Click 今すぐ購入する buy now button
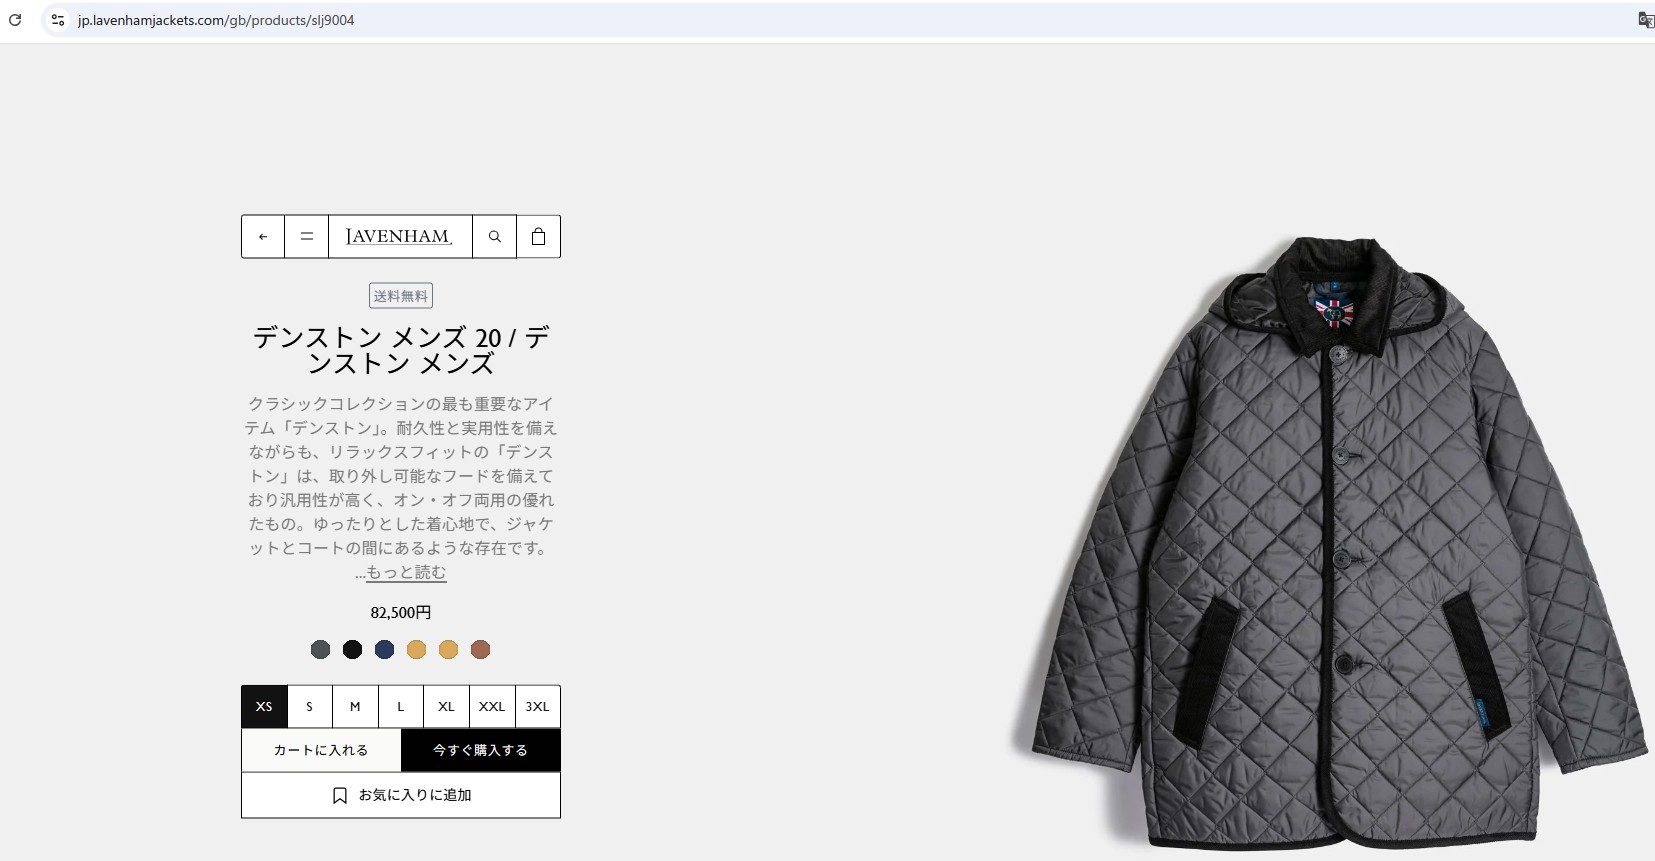Image resolution: width=1655 pixels, height=861 pixels. coord(481,751)
